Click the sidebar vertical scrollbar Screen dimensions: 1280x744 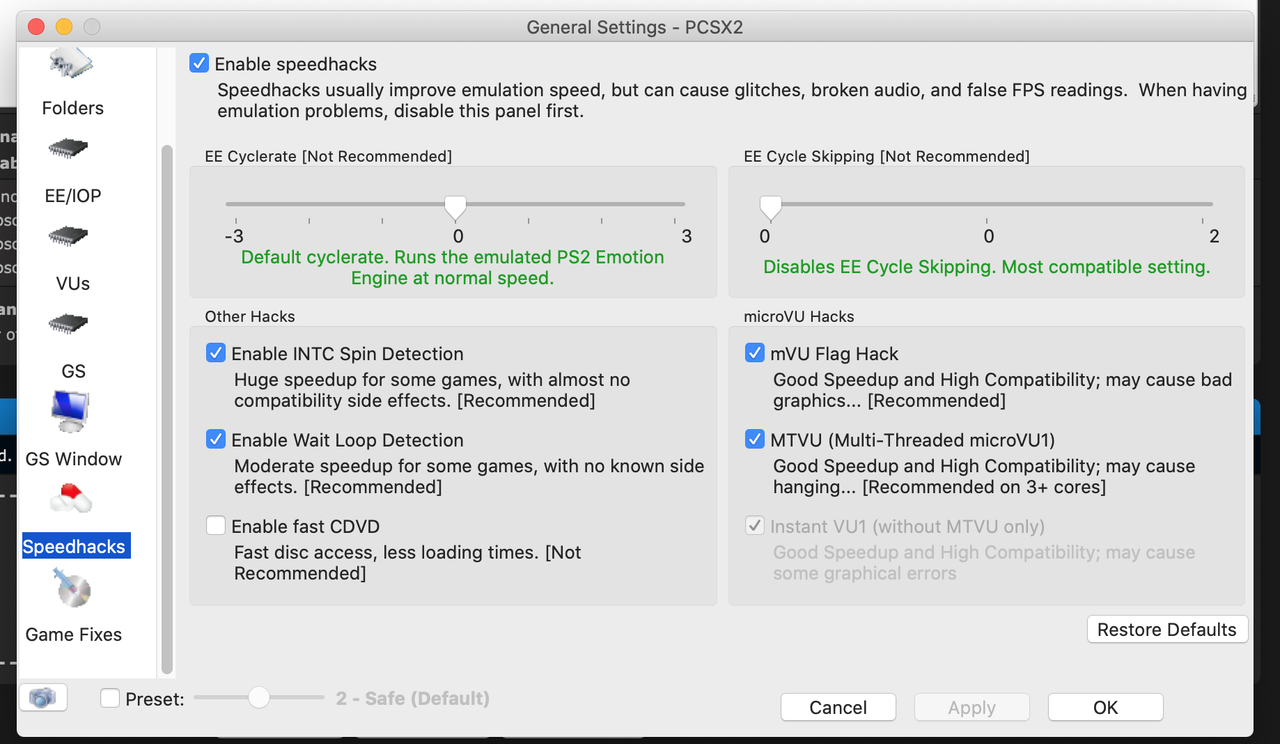coord(167,410)
